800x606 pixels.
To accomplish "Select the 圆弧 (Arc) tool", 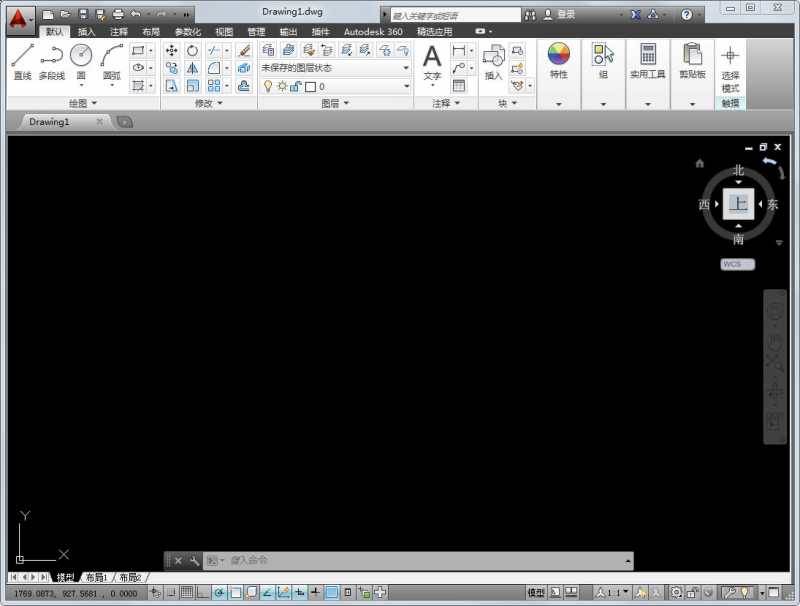I will pyautogui.click(x=112, y=55).
